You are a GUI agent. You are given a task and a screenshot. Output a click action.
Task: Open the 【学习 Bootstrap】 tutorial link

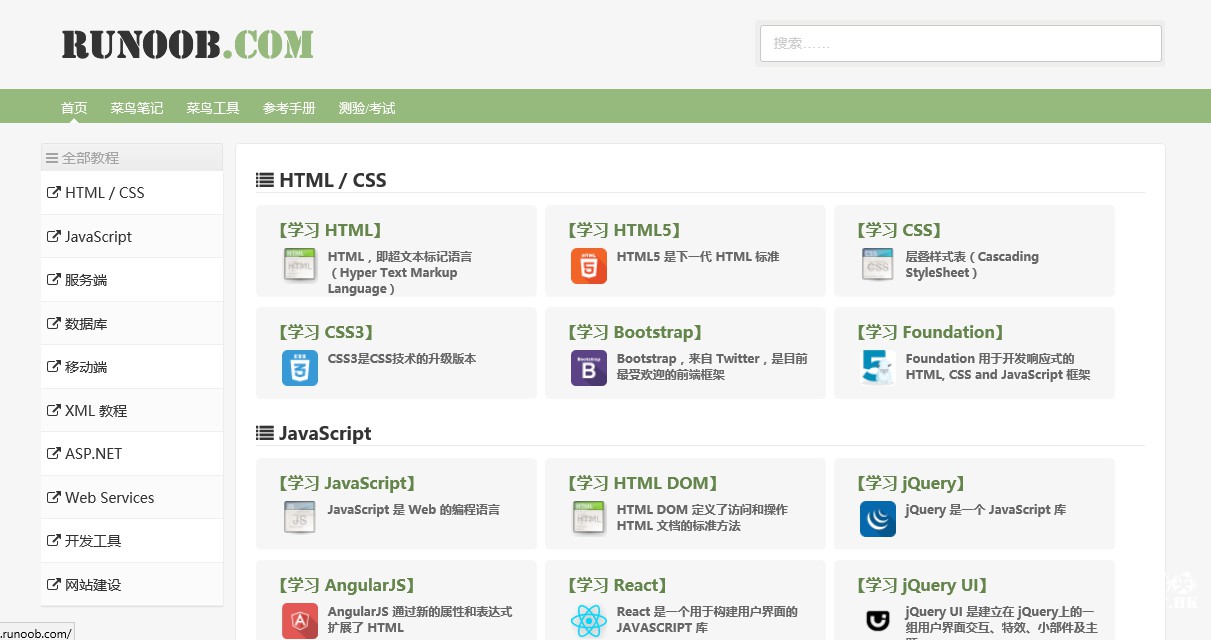[x=634, y=332]
